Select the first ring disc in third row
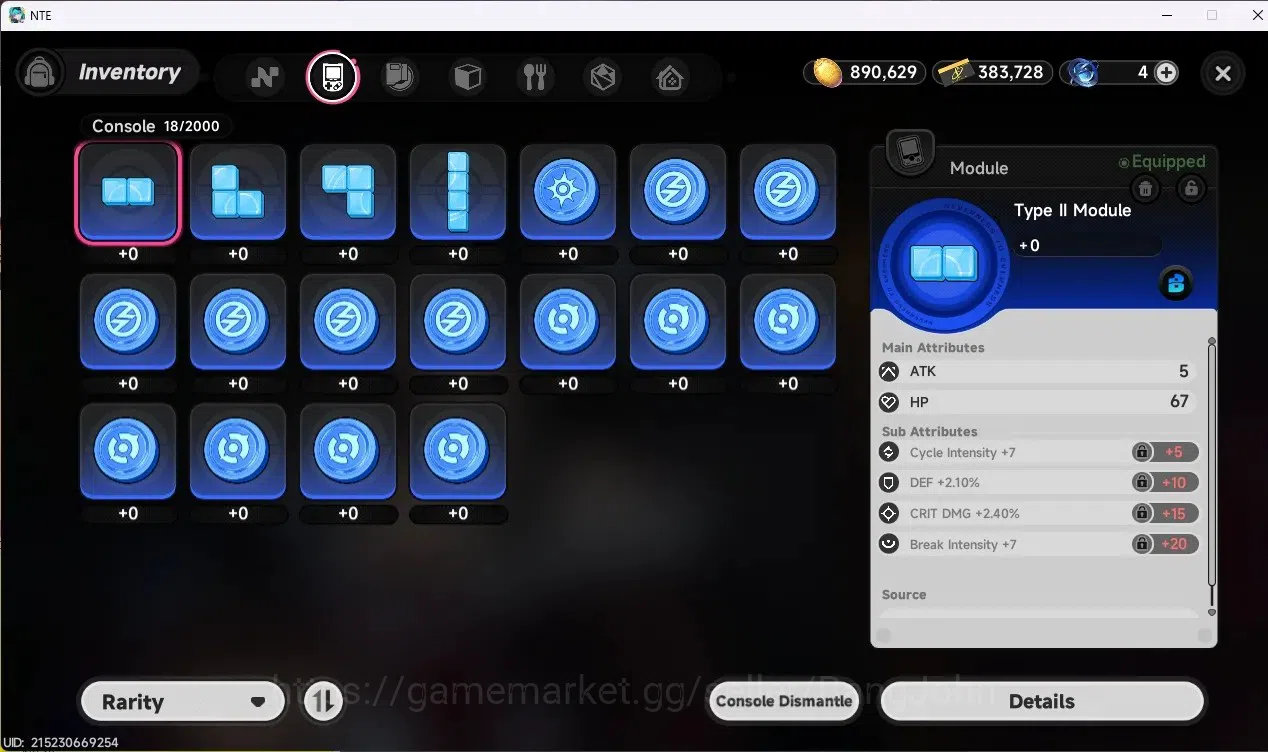 pyautogui.click(x=128, y=451)
